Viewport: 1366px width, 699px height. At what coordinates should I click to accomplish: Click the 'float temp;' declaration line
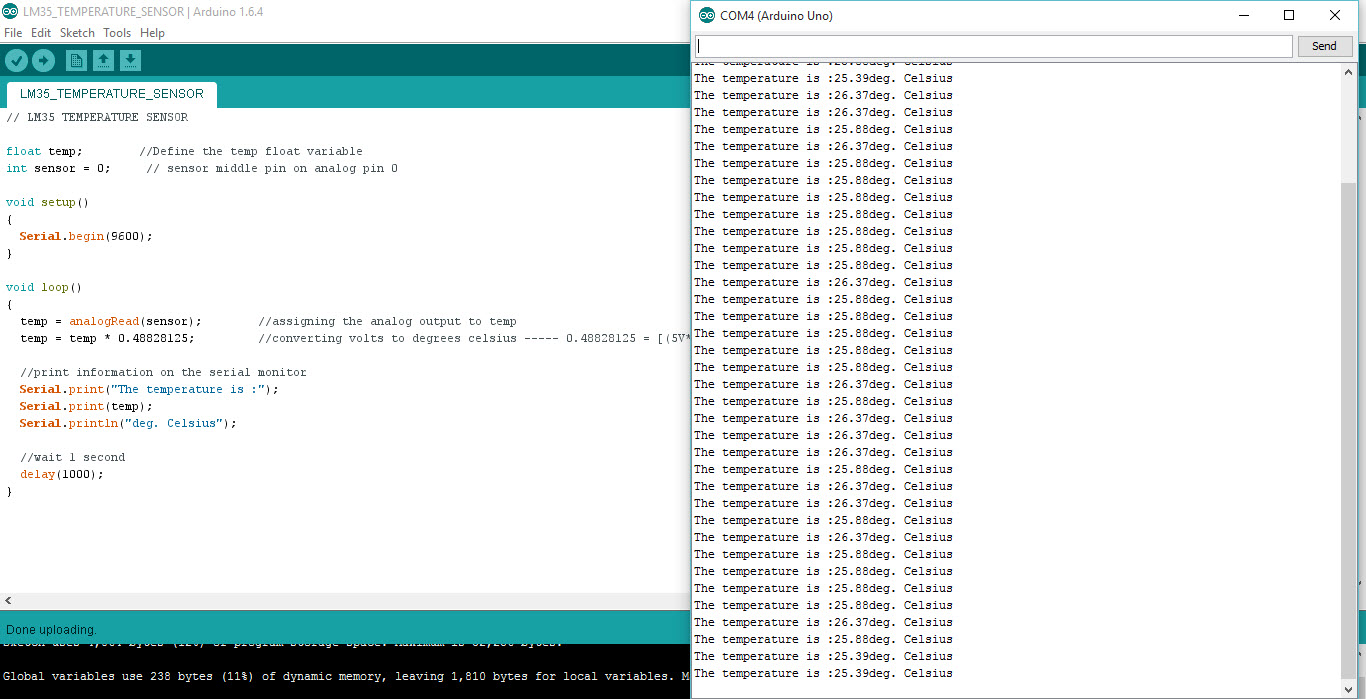[44, 151]
